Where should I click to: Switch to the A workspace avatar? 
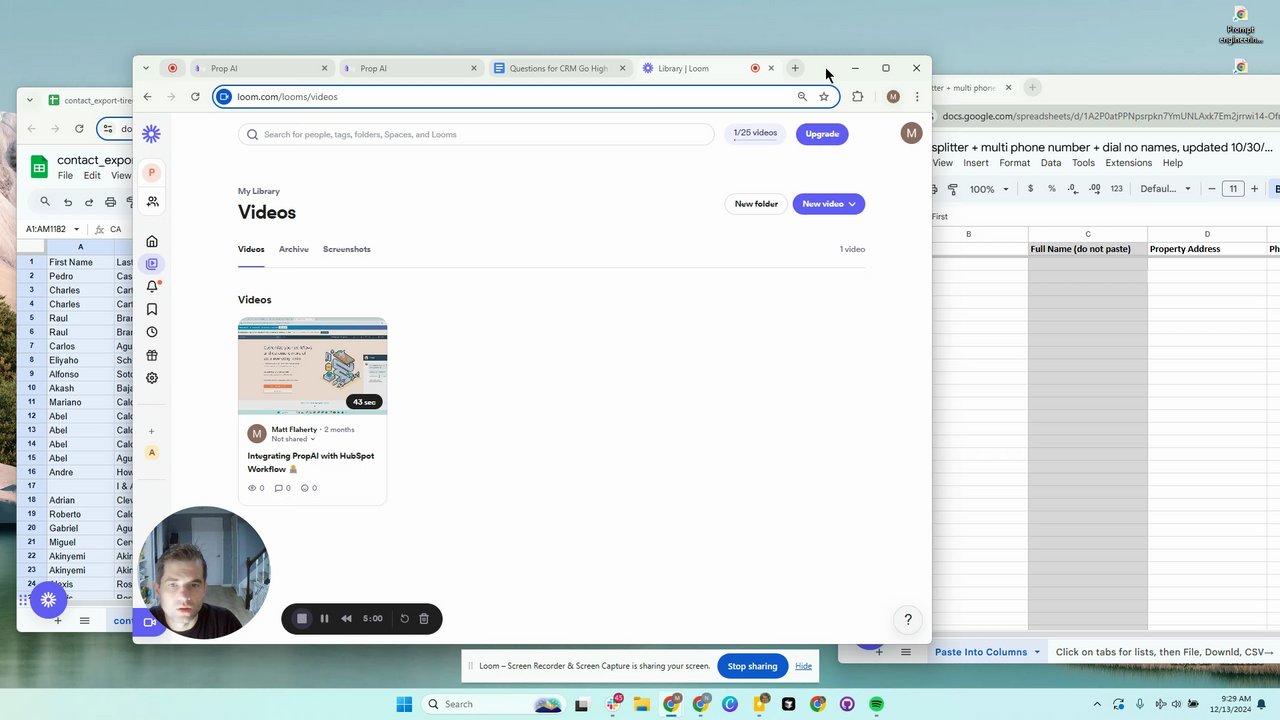coord(152,453)
